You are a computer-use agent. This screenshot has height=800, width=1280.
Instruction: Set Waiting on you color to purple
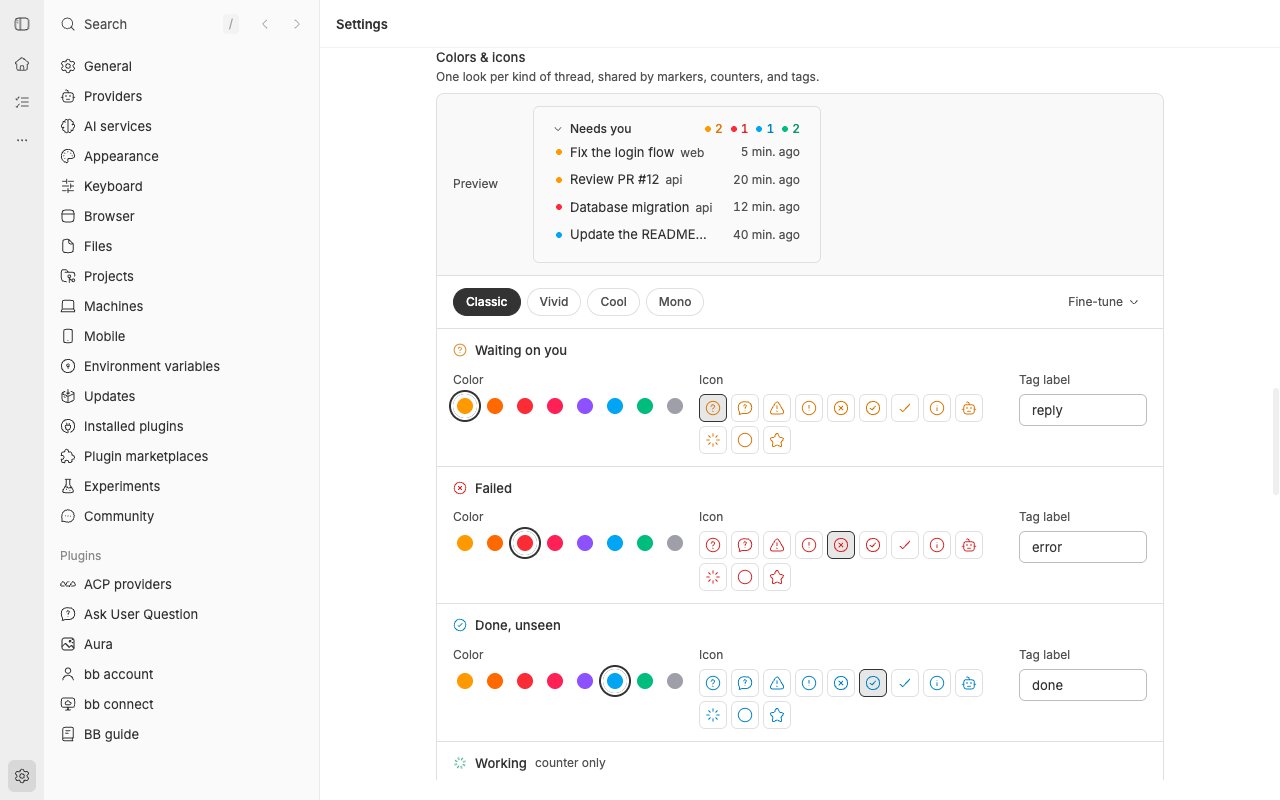click(x=585, y=406)
